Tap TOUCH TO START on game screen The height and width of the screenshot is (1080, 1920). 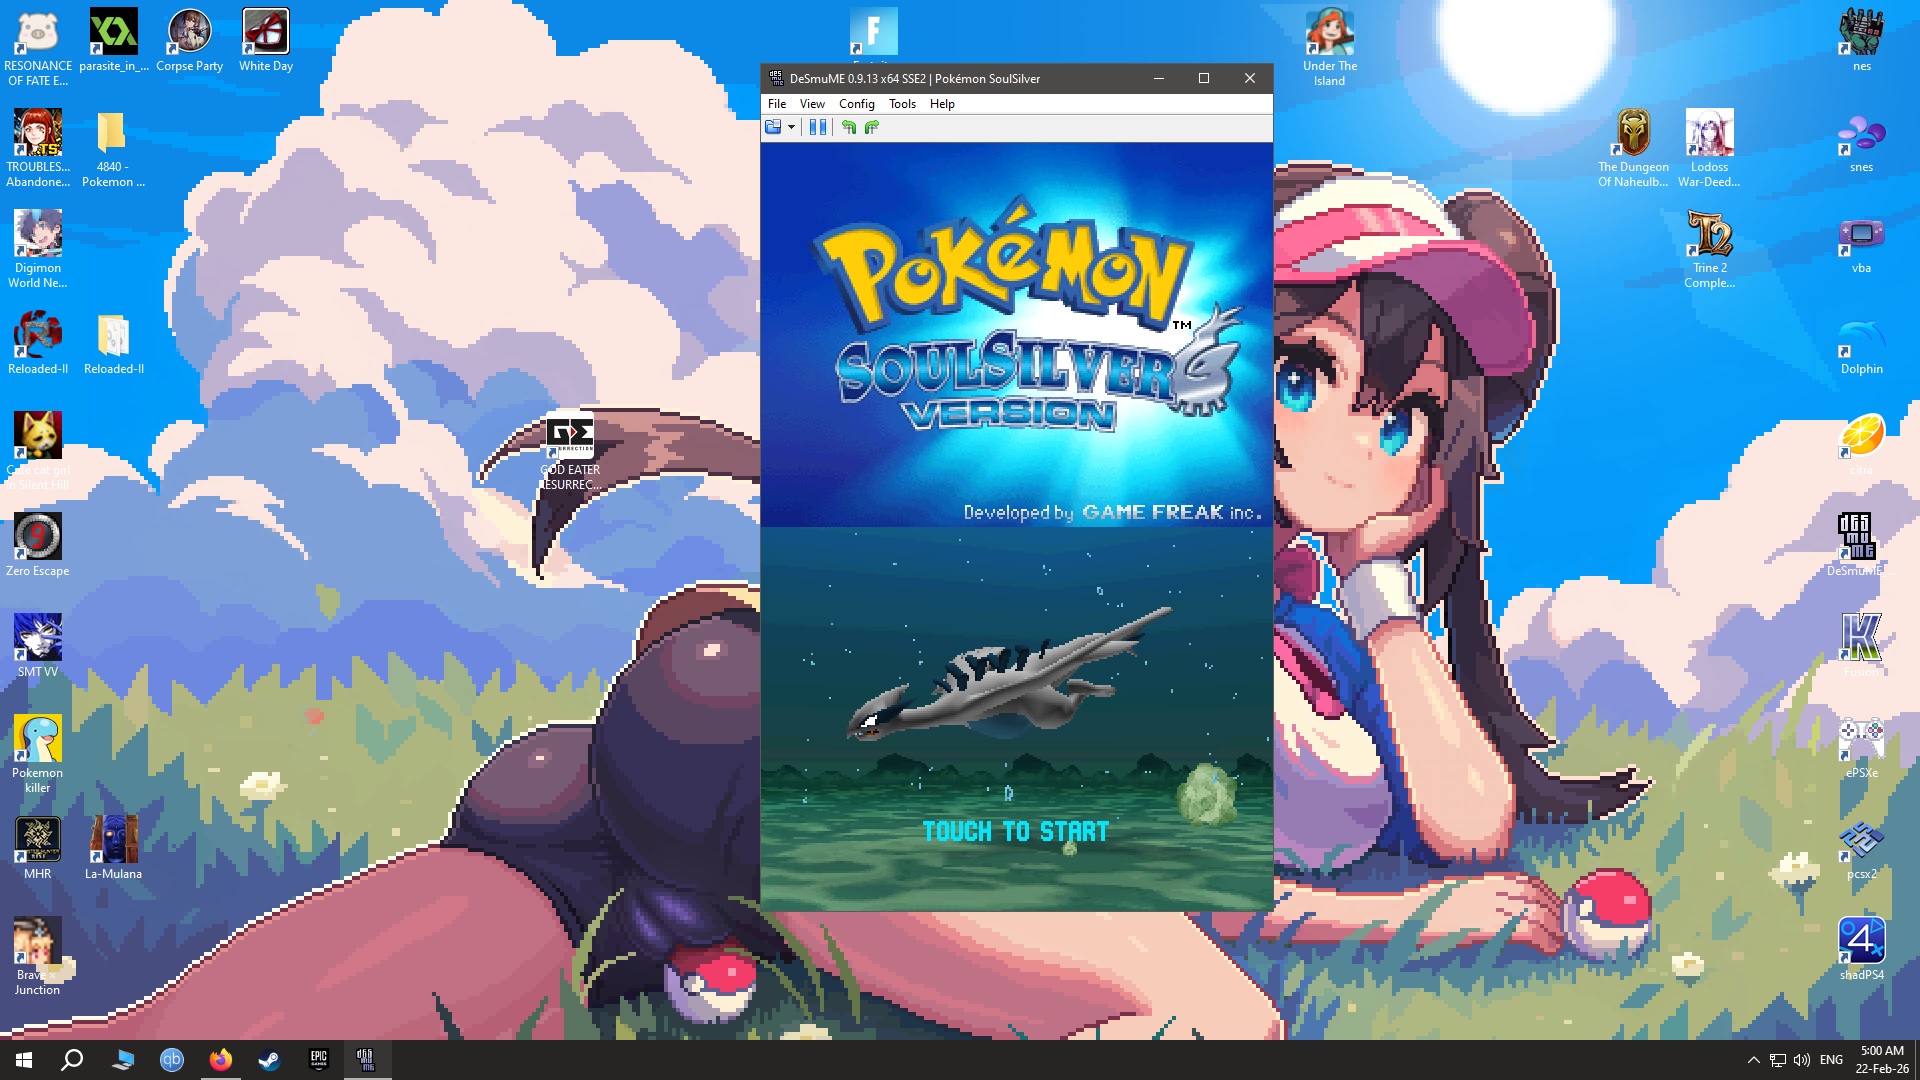tap(1015, 832)
